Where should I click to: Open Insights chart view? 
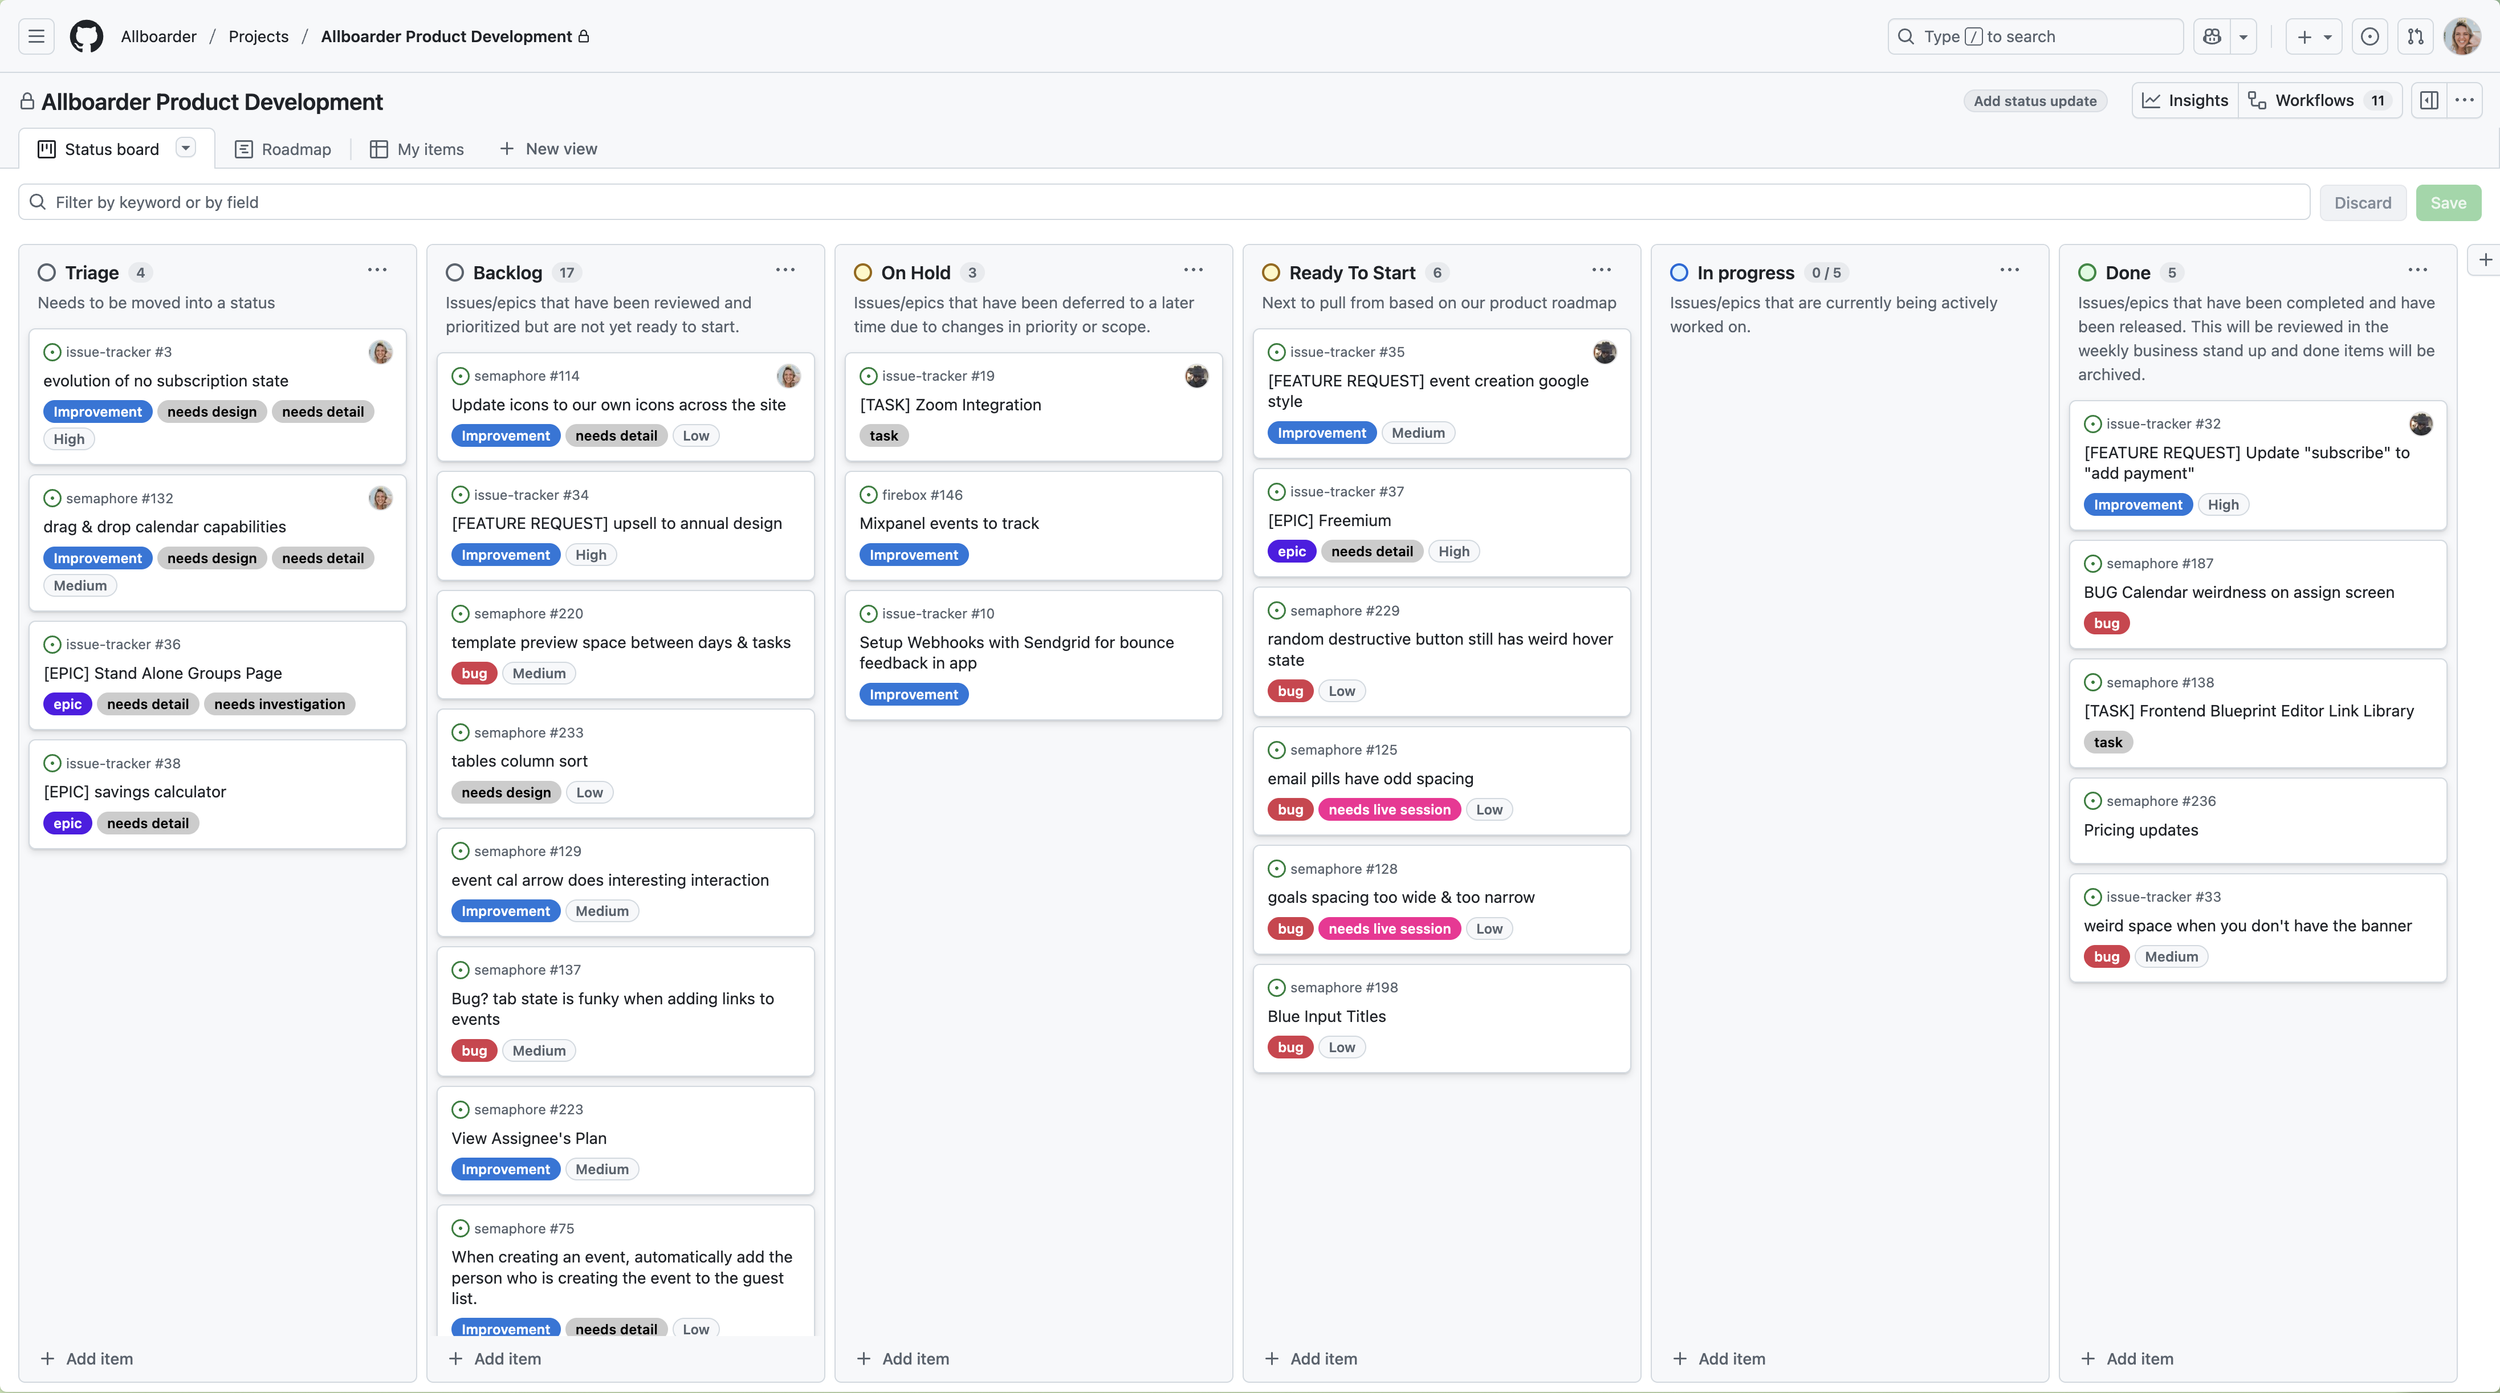point(2185,100)
